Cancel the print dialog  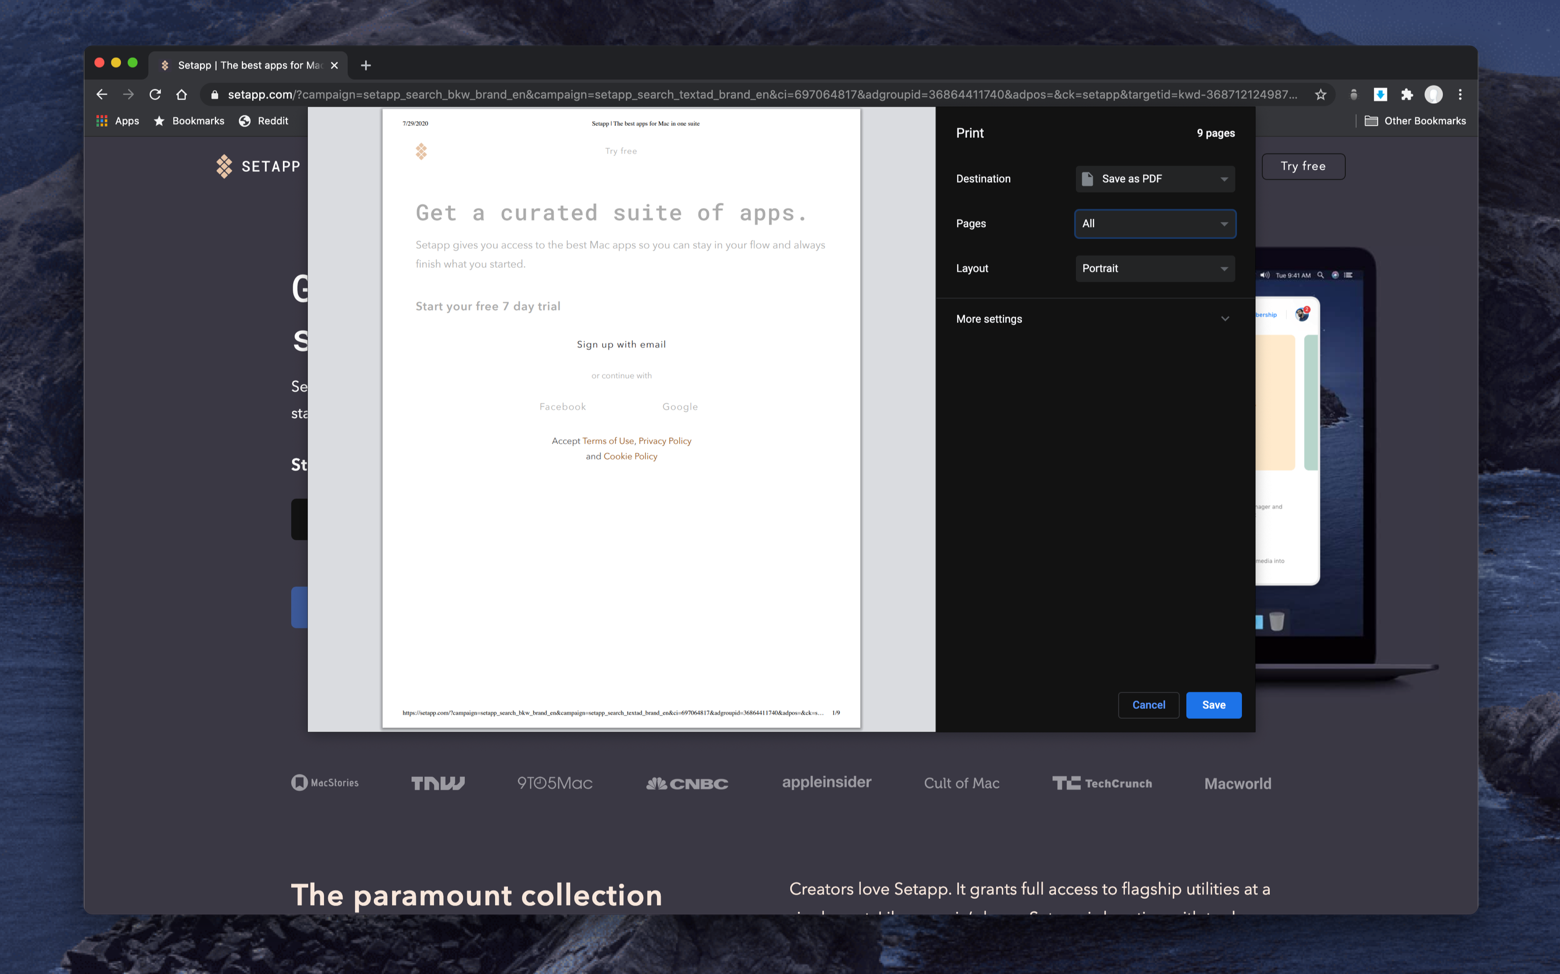click(x=1148, y=705)
